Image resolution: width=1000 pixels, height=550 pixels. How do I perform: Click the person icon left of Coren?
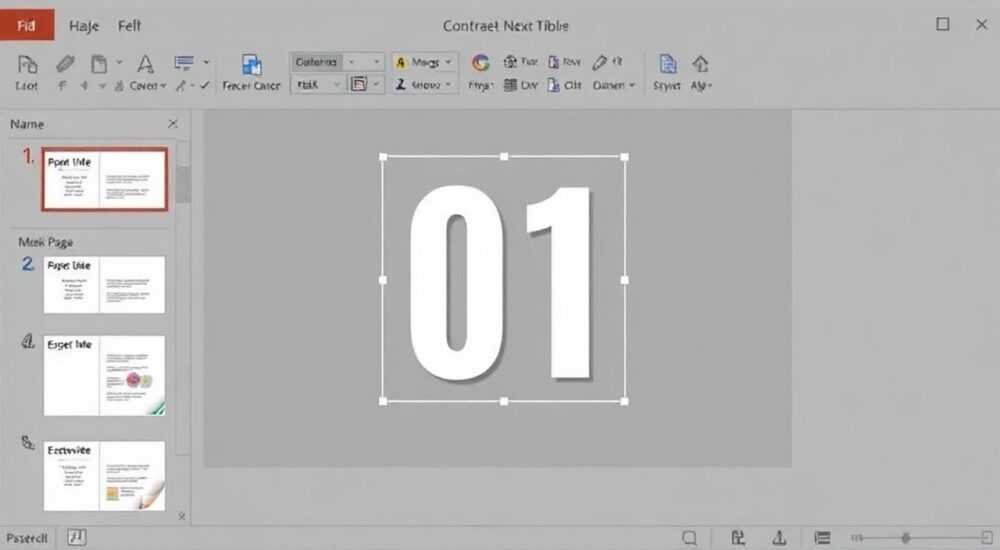119,85
